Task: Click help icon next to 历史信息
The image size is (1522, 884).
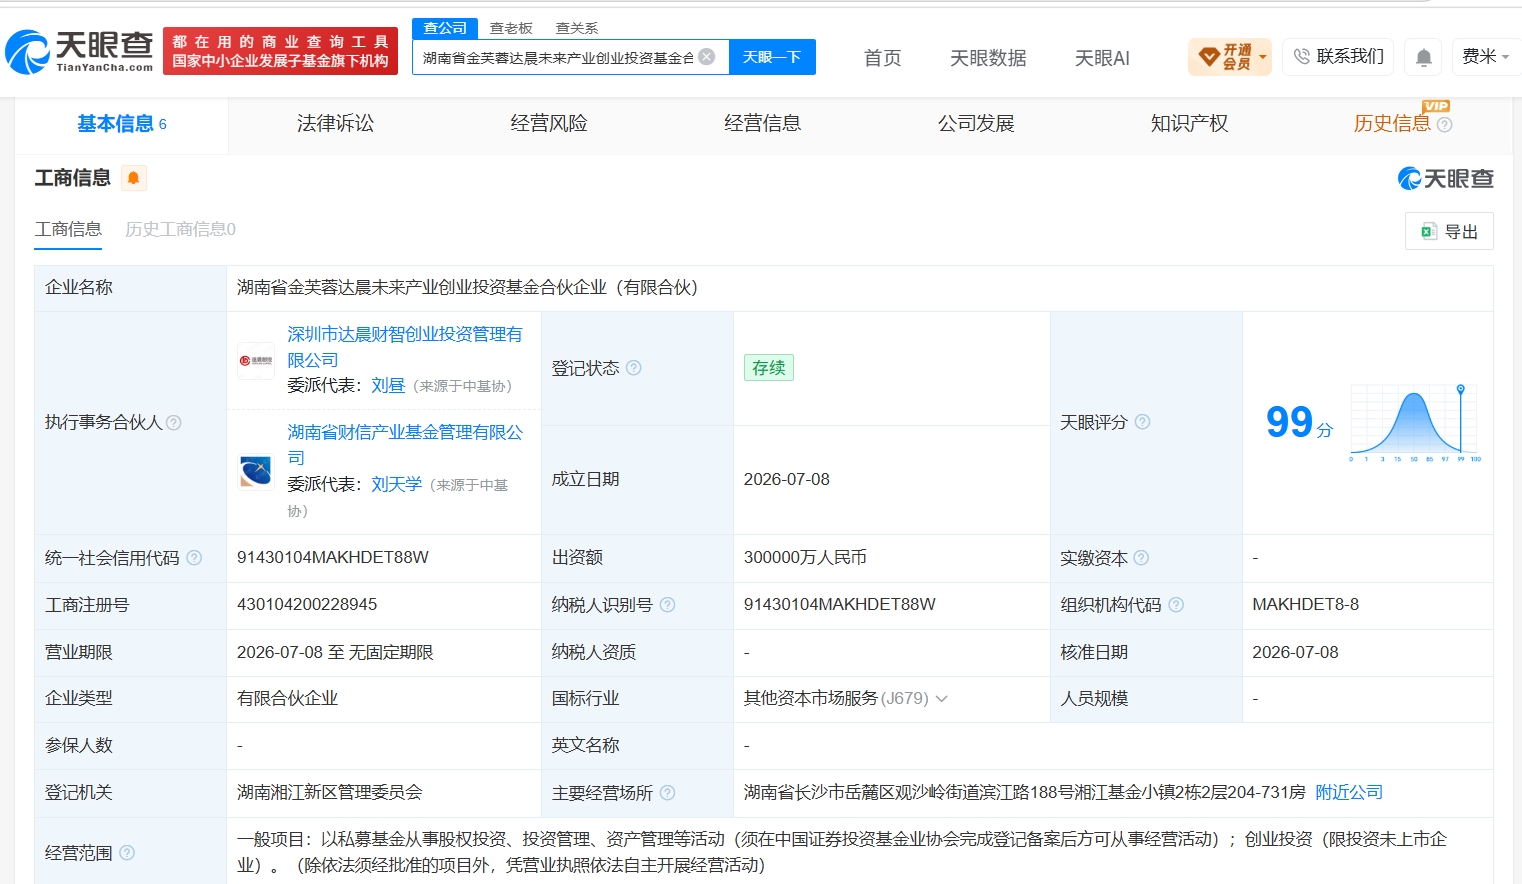Action: click(1444, 125)
